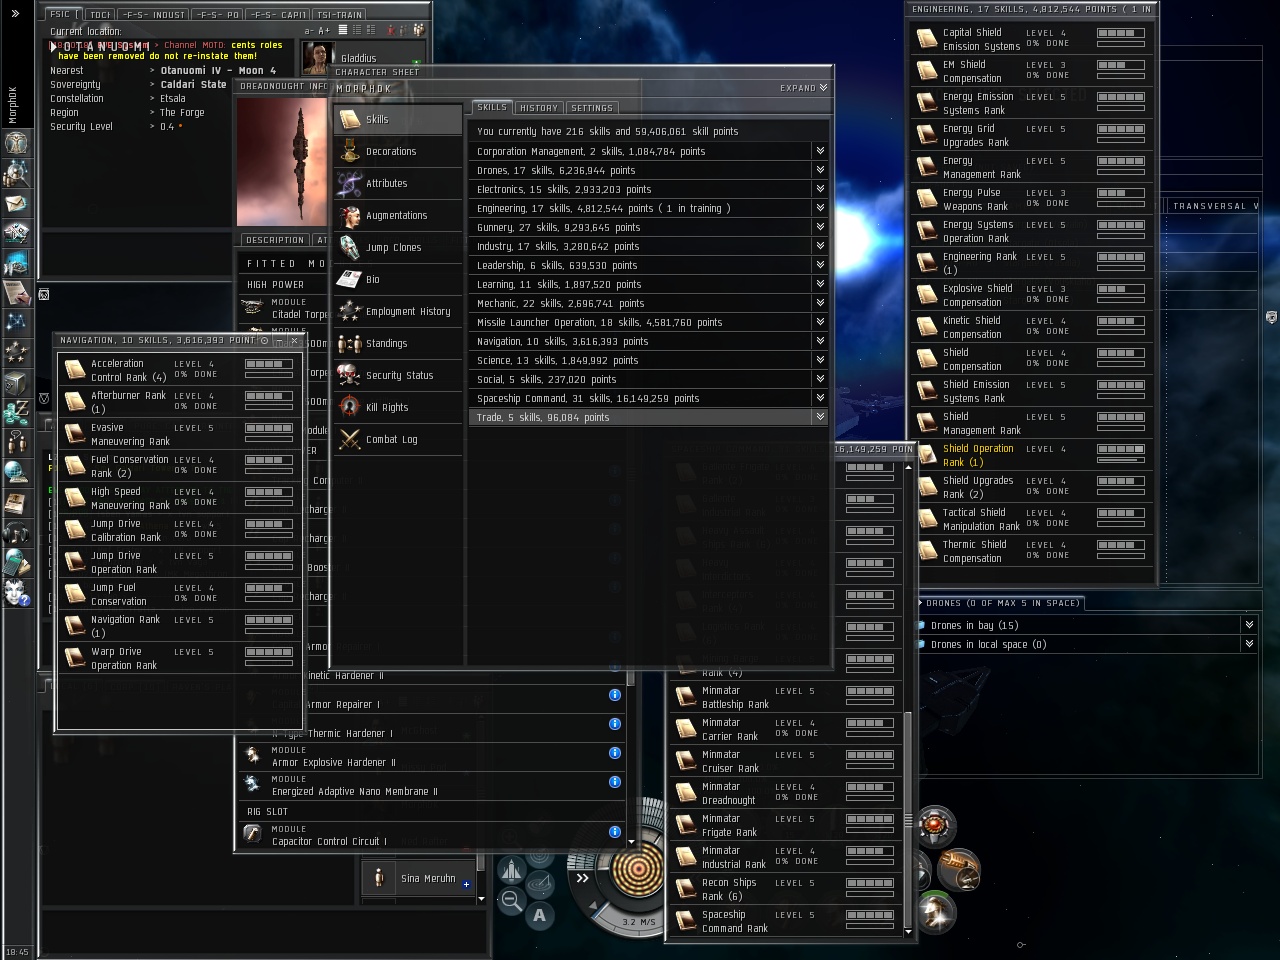This screenshot has height=960, width=1280.
Task: Toggle the autopilot A button
Action: tap(540, 914)
